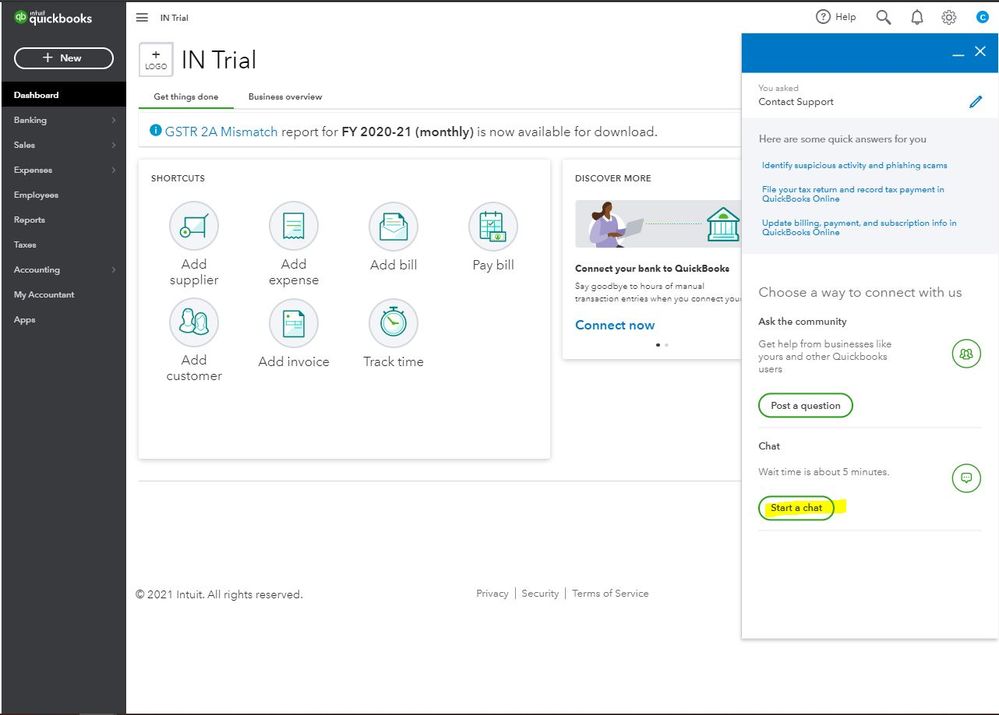The height and width of the screenshot is (715, 999).
Task: Click the Add bill shortcut icon
Action: click(x=393, y=226)
